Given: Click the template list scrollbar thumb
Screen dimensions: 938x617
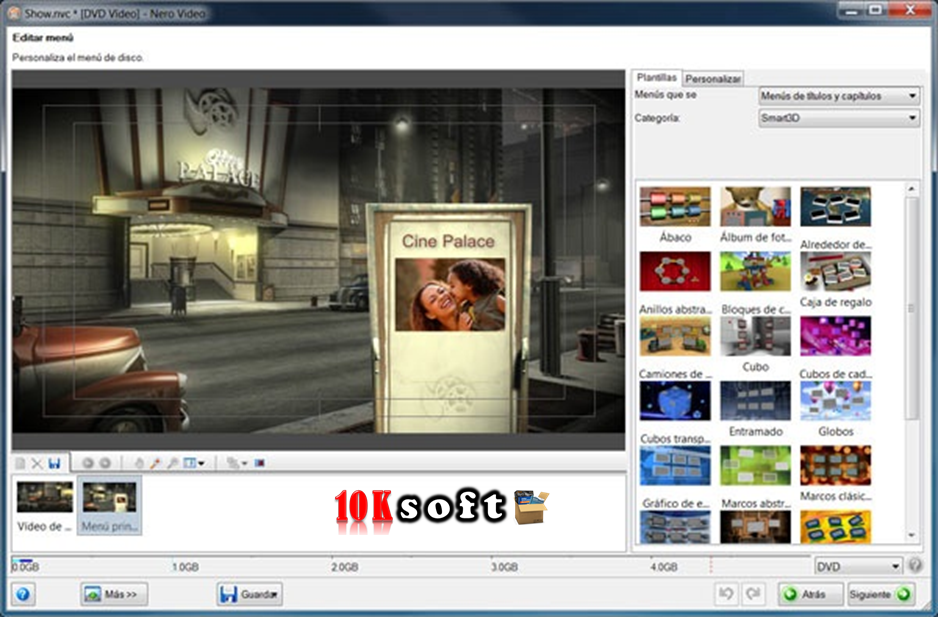Looking at the screenshot, I should (x=911, y=308).
